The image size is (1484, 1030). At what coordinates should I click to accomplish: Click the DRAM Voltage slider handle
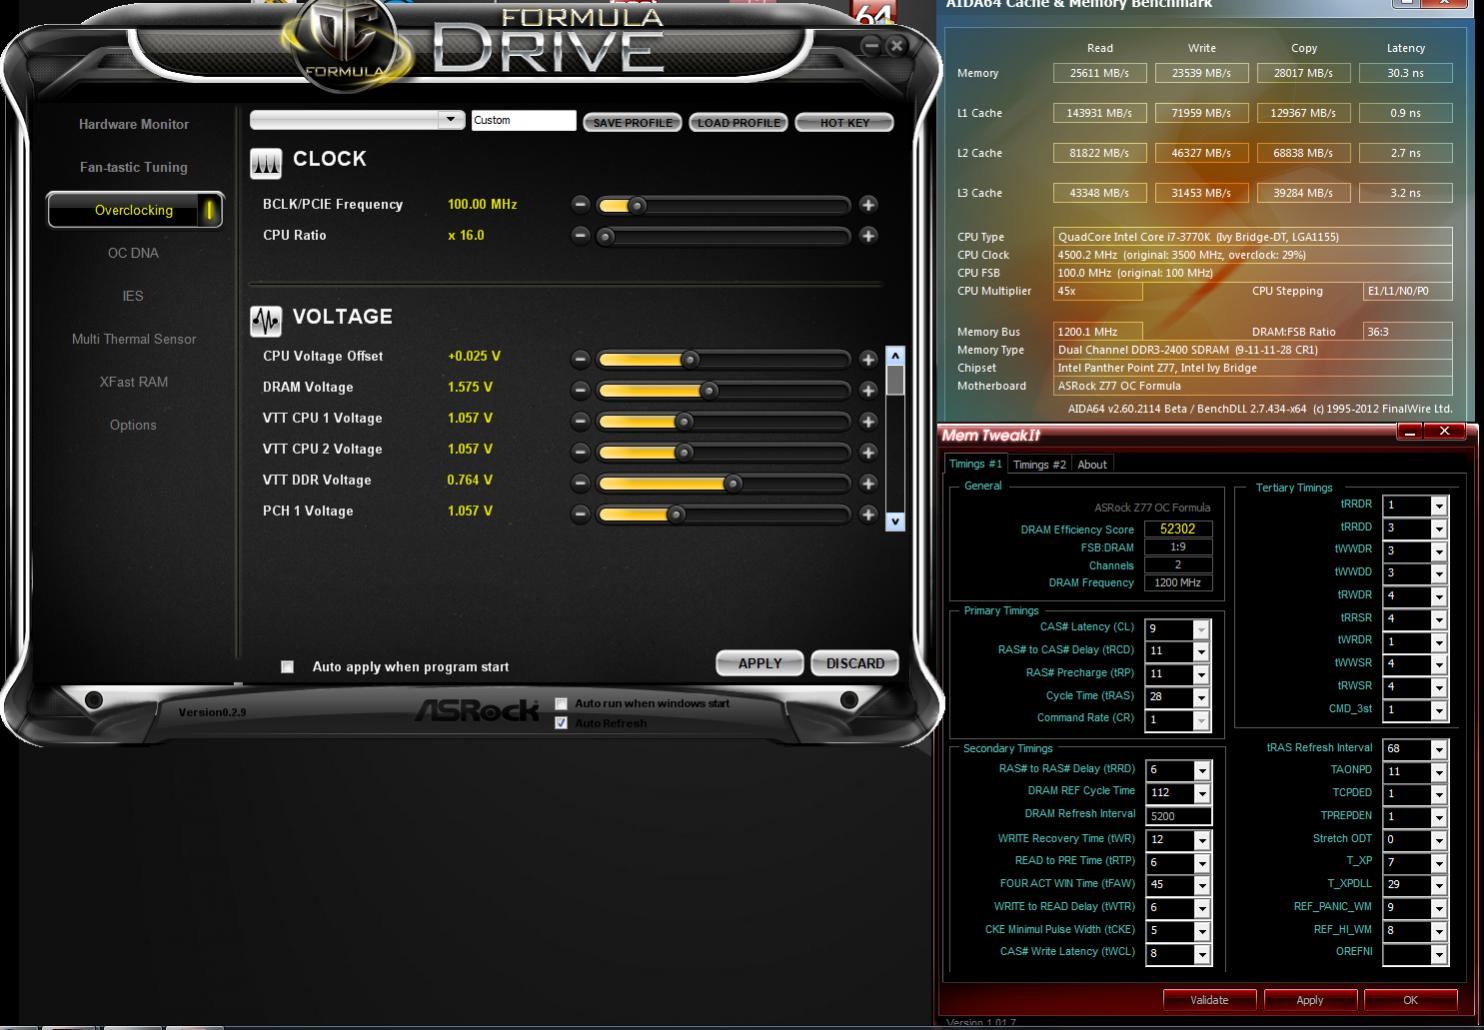(x=709, y=391)
